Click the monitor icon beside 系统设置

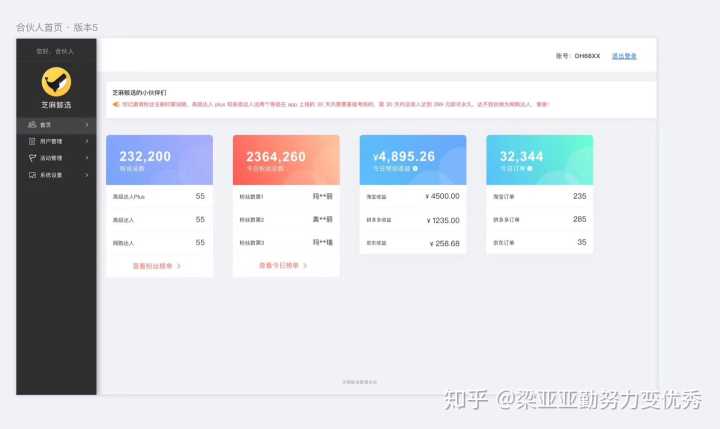(x=32, y=175)
